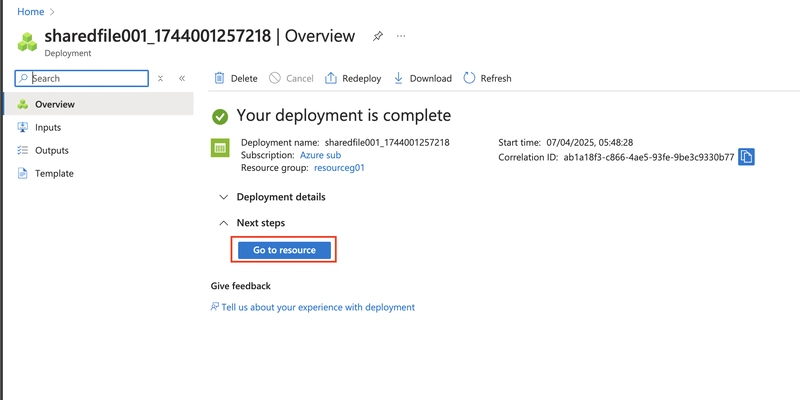
Task: Collapse the Next steps section
Action: 252,223
